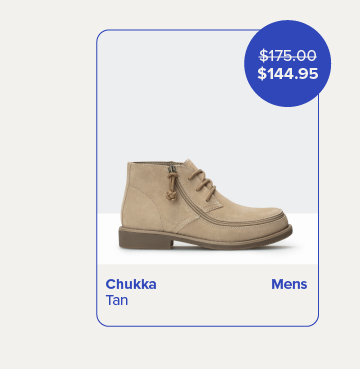Select the Mens category label

(x=289, y=284)
